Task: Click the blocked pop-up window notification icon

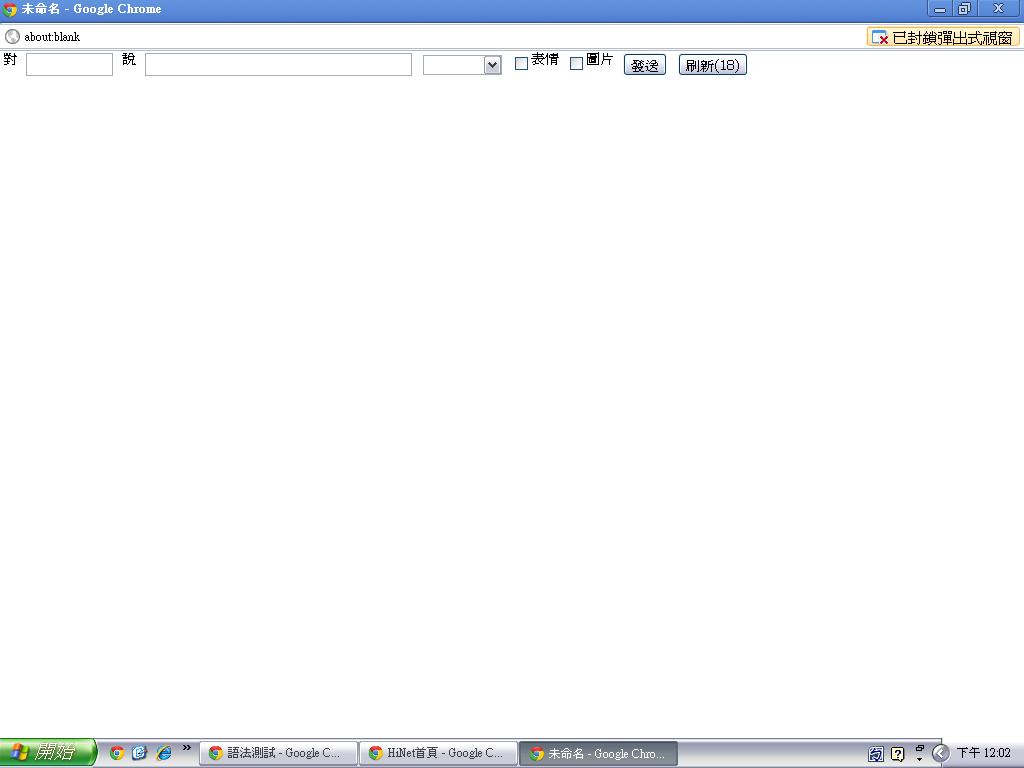Action: [x=880, y=37]
